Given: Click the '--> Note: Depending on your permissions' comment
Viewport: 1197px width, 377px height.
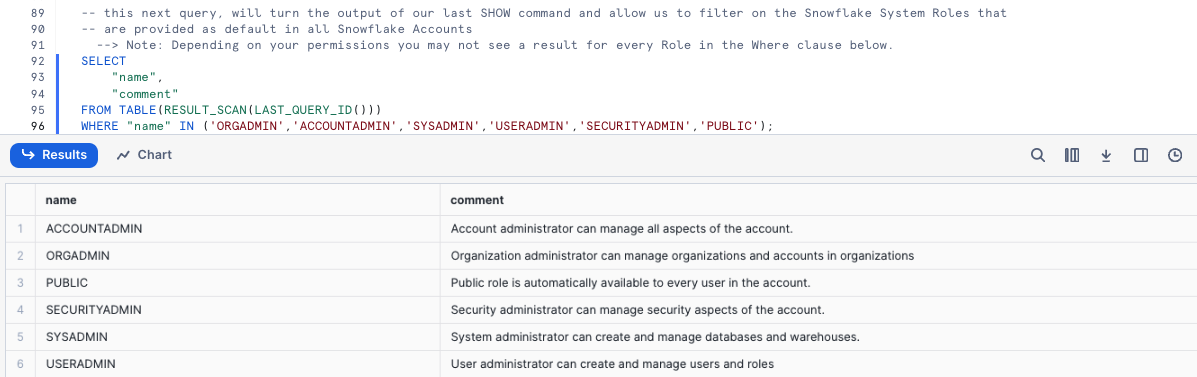Looking at the screenshot, I should point(495,45).
